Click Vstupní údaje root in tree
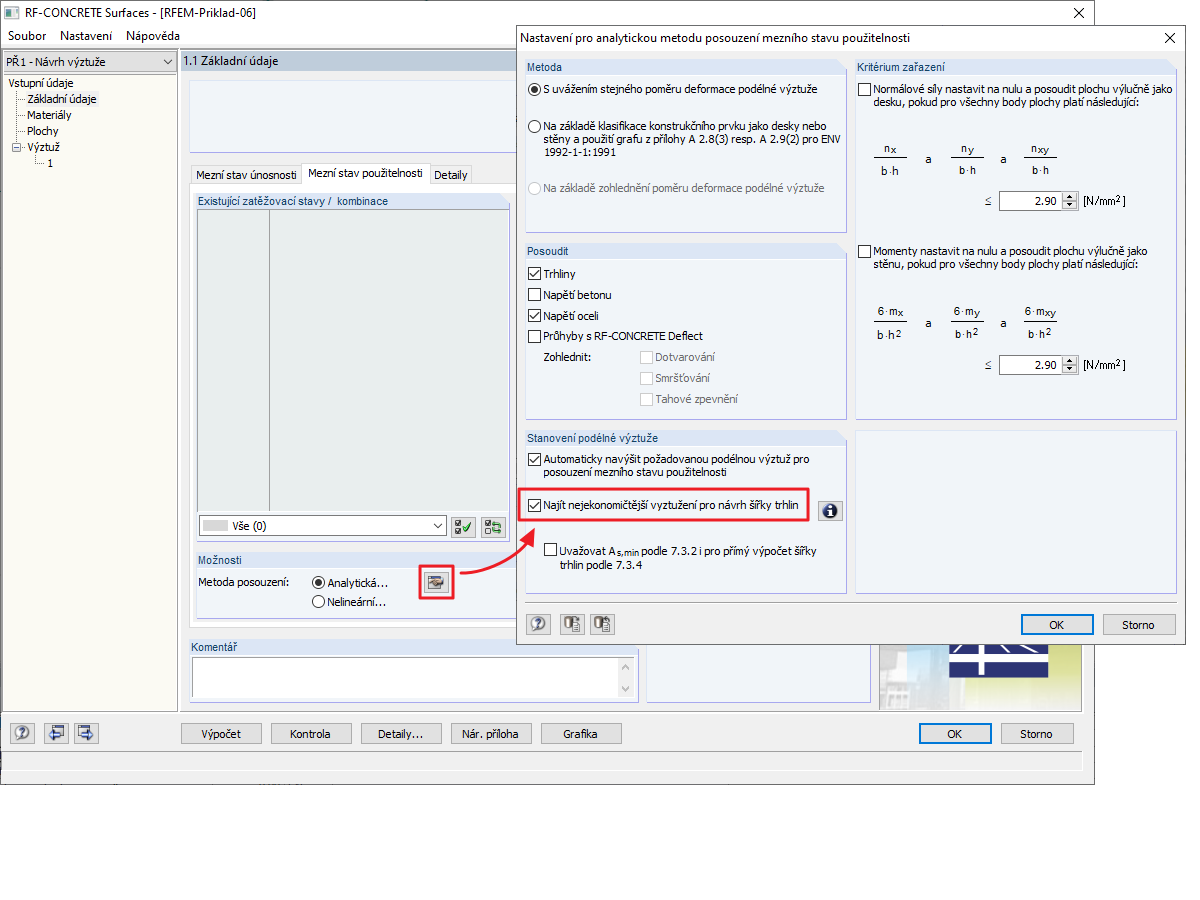1200x900 pixels. pos(41,83)
